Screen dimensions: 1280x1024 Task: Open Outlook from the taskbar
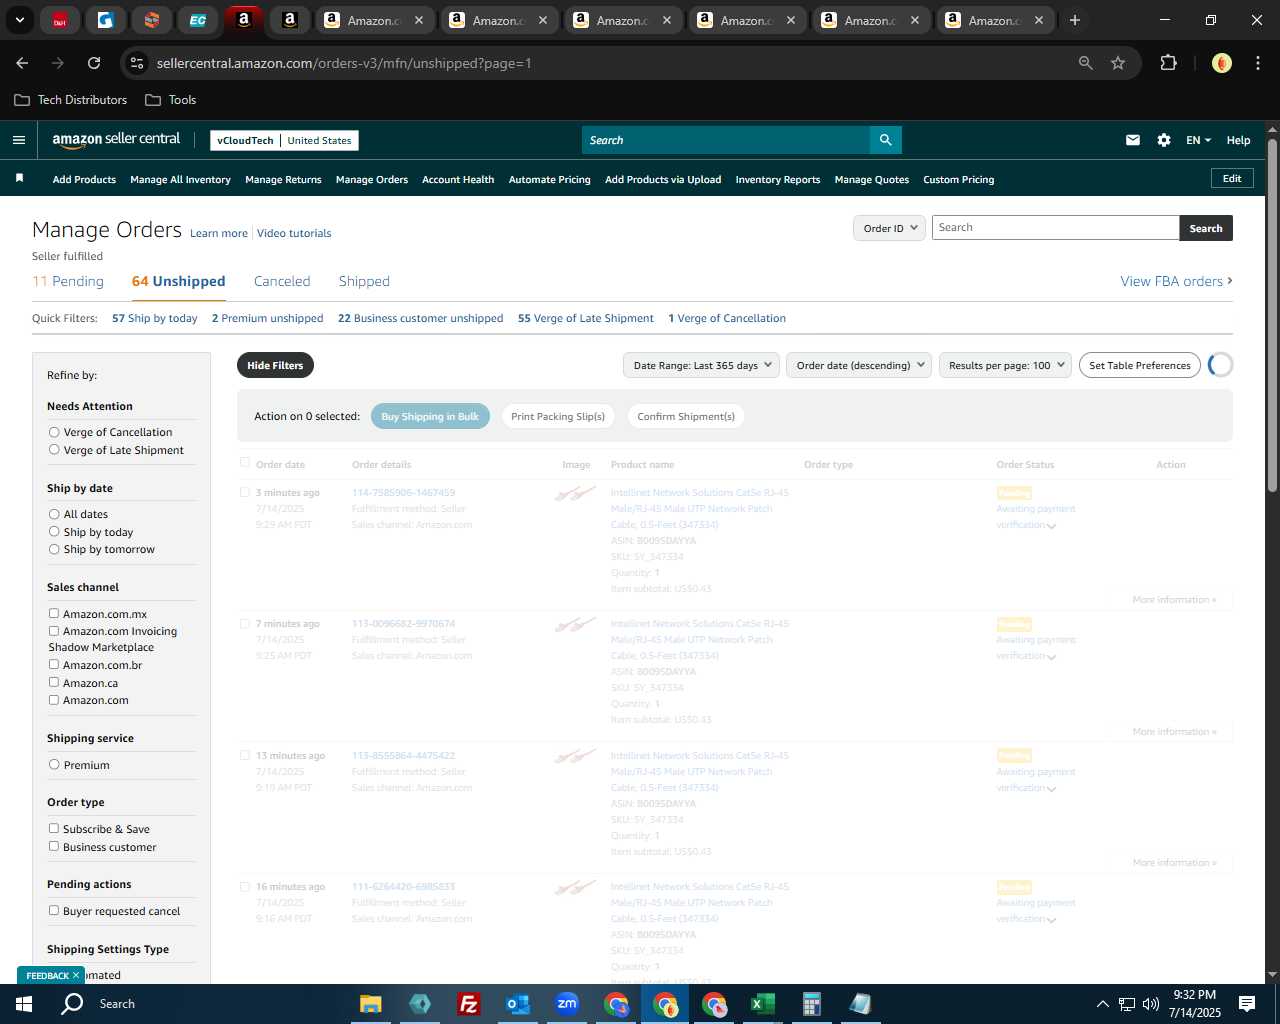pos(517,1004)
